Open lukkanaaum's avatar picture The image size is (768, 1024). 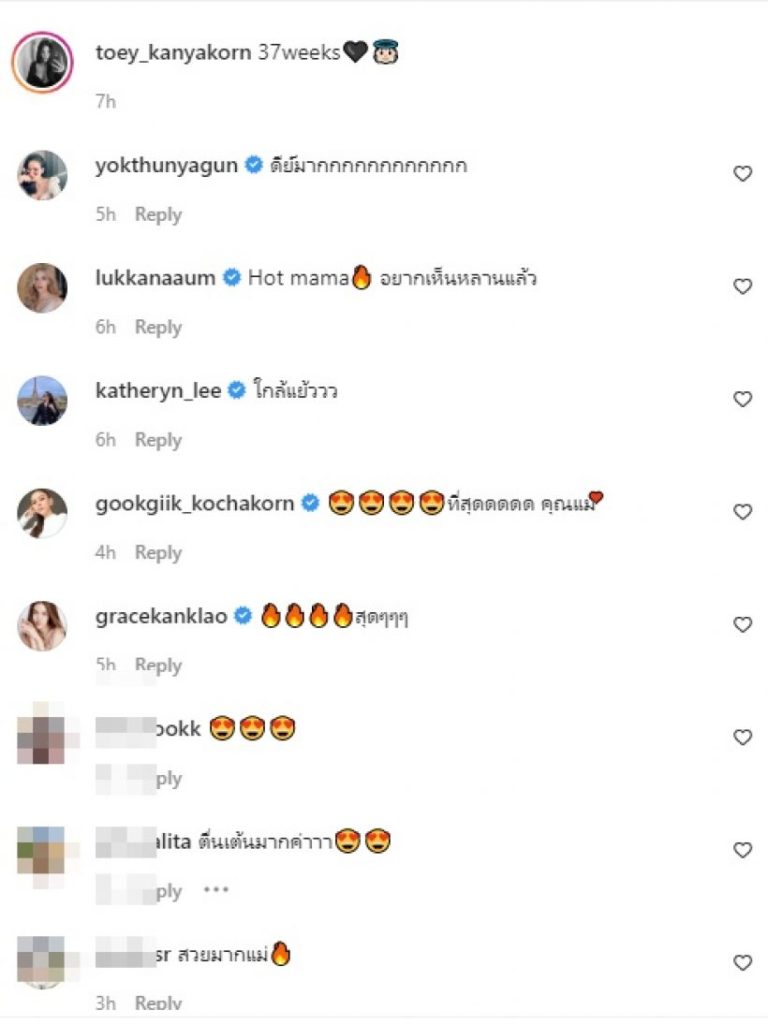[x=42, y=288]
